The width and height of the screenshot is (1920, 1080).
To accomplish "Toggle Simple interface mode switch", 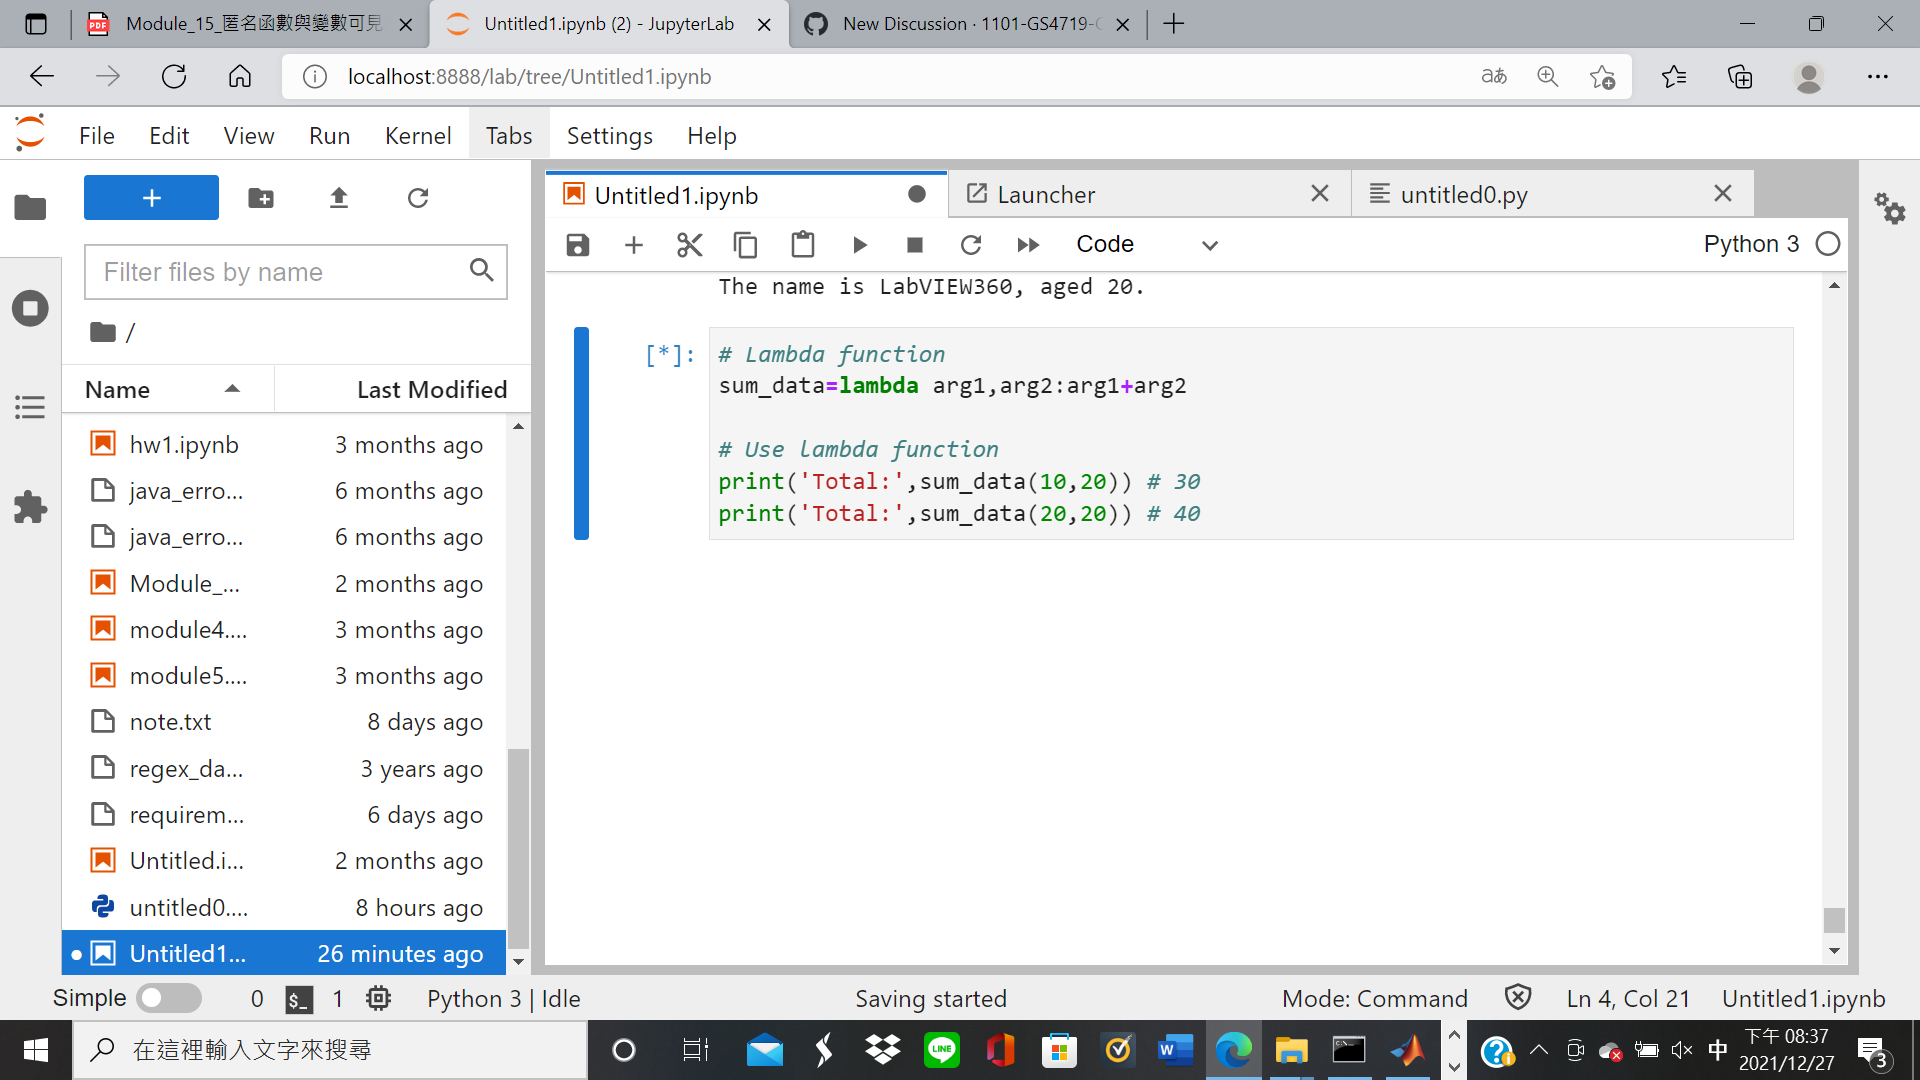I will point(168,998).
